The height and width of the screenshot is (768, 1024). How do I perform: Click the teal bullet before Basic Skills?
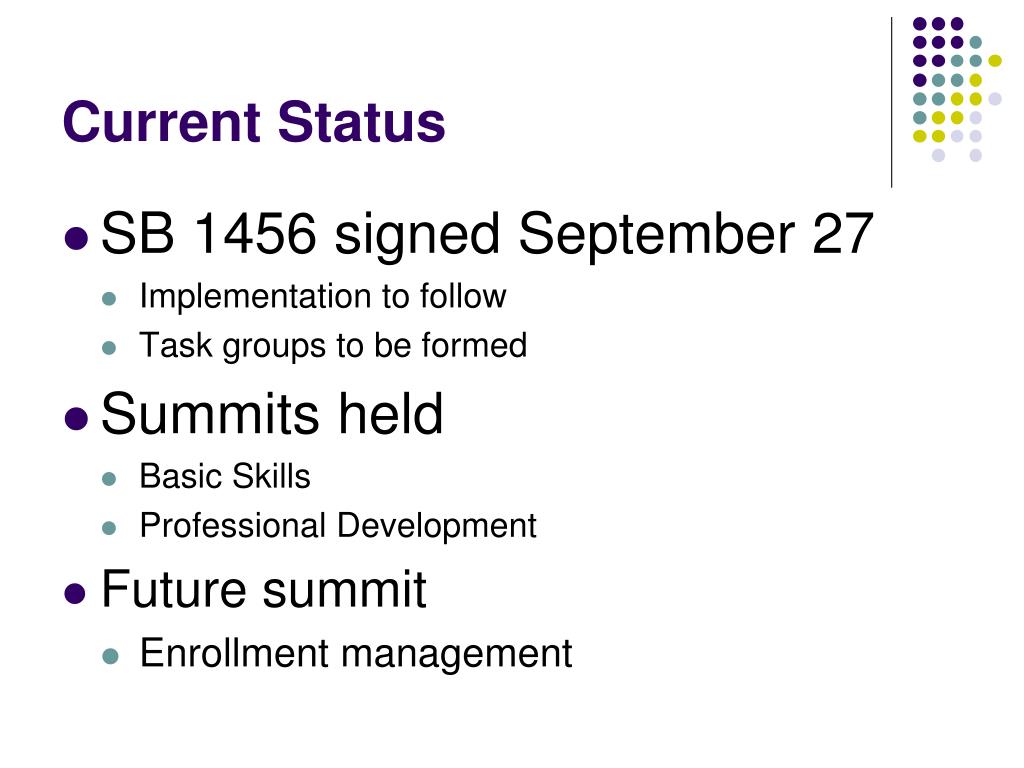(x=109, y=479)
